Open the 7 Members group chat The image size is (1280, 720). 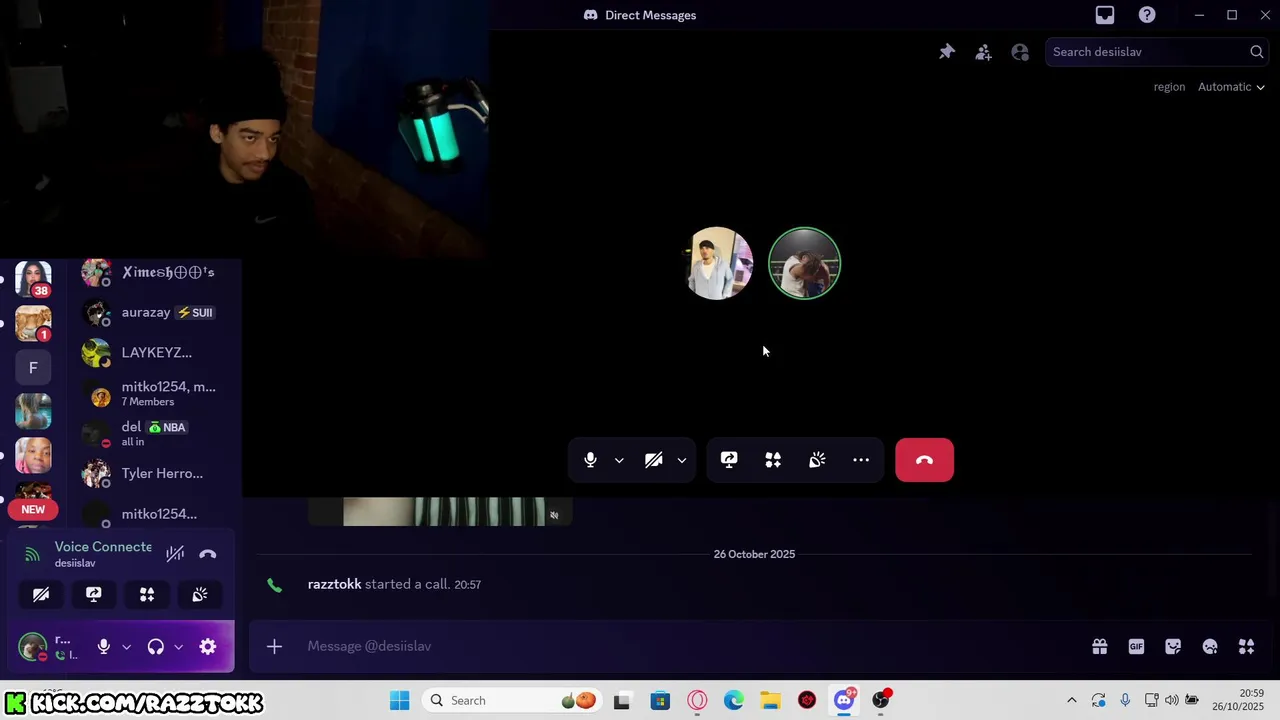[156, 393]
